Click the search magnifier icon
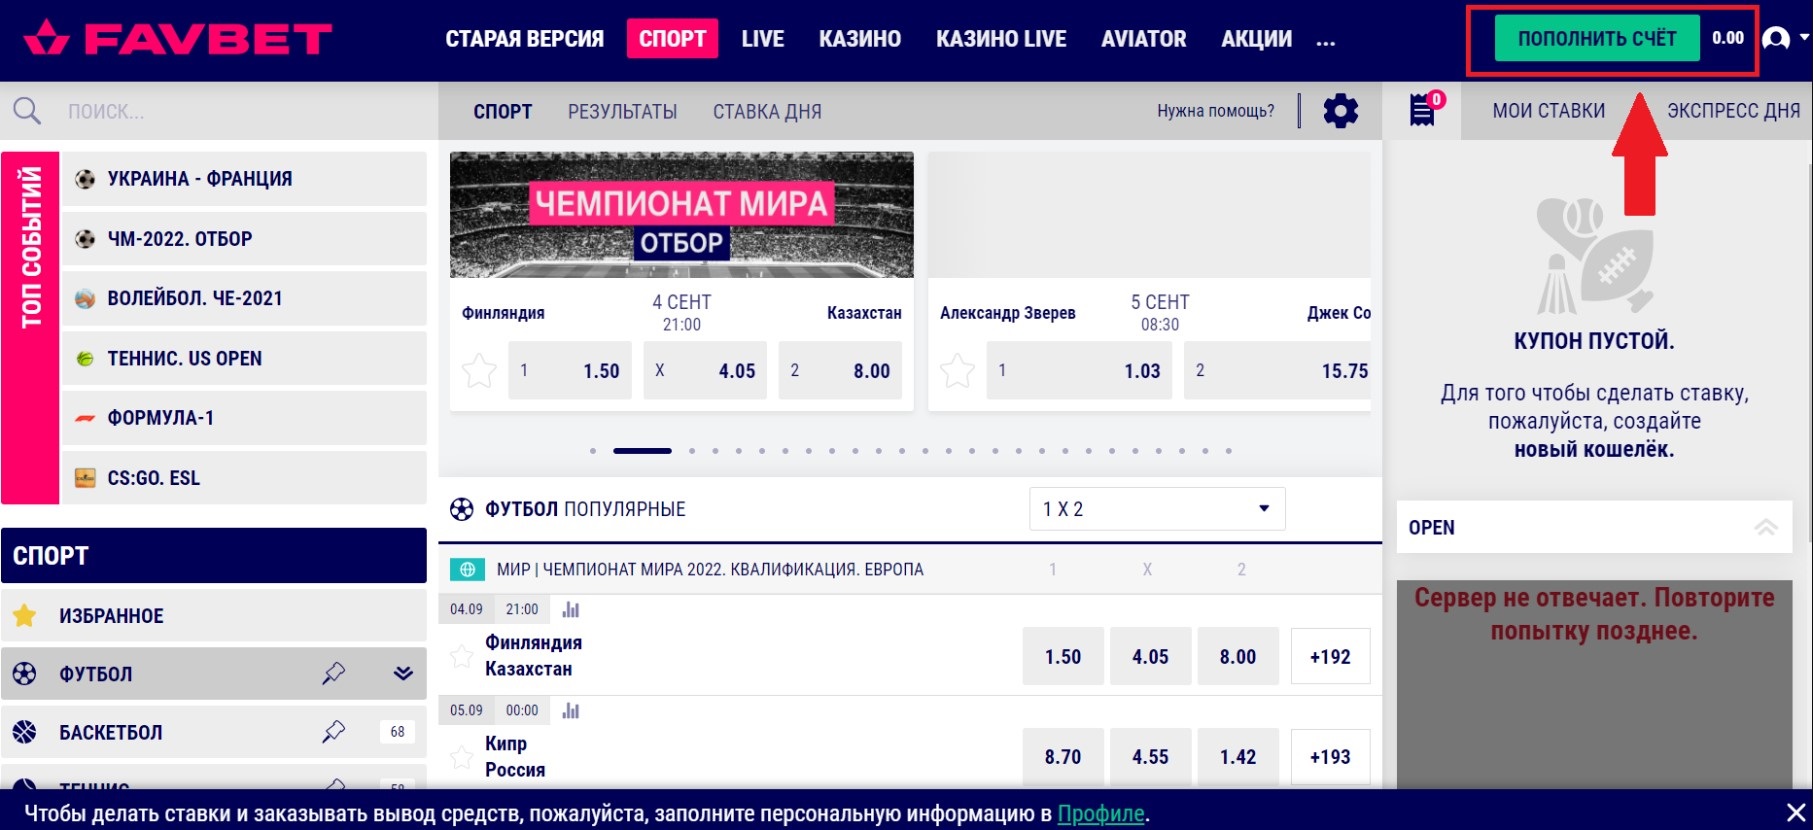 (x=27, y=111)
